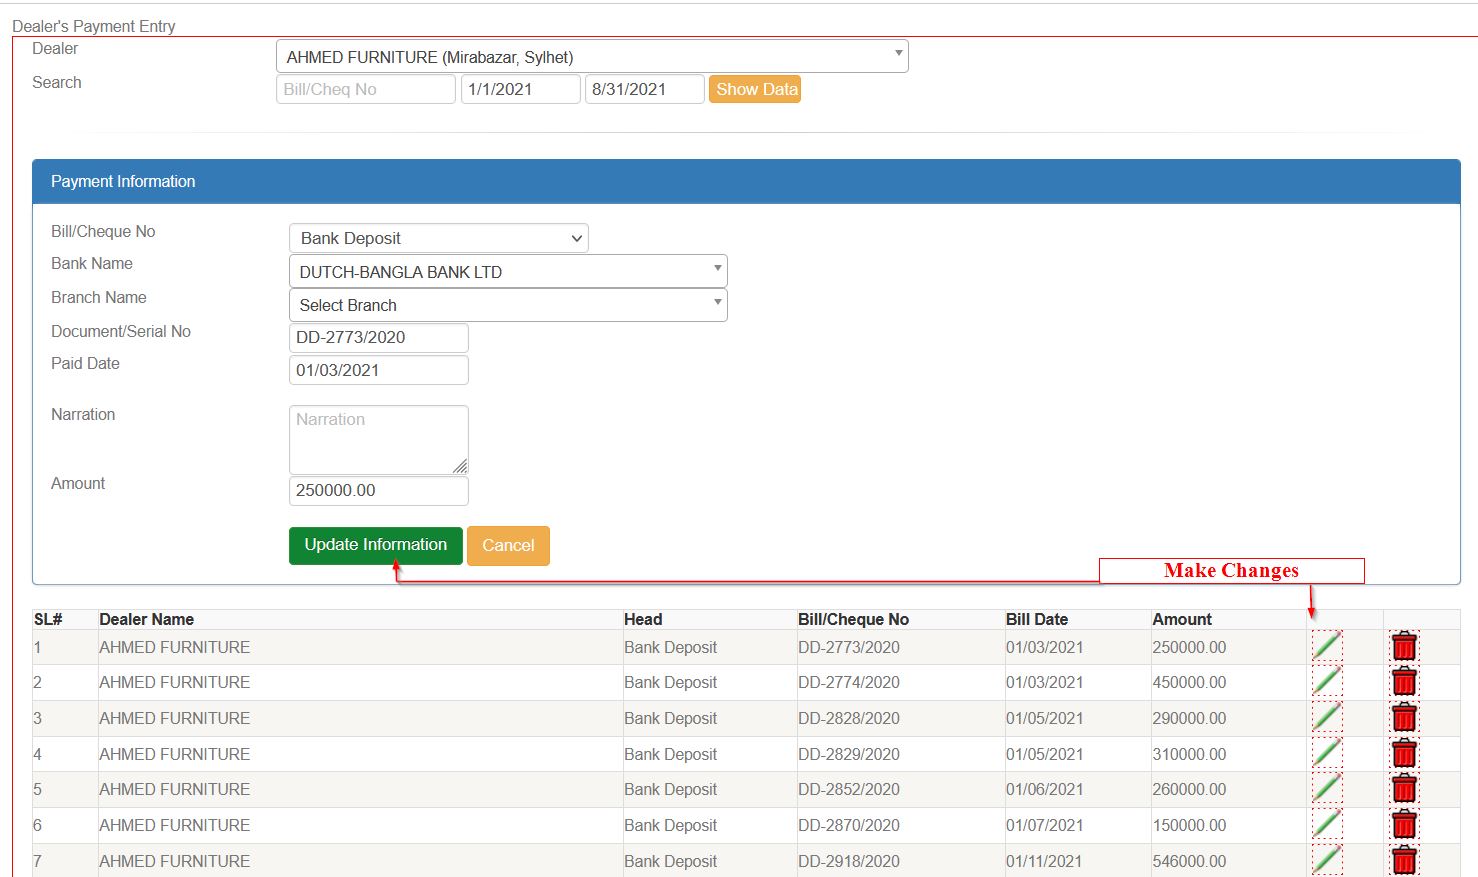This screenshot has height=877, width=1478.
Task: Edit the DD-2870/2020 payment row
Action: [1327, 825]
